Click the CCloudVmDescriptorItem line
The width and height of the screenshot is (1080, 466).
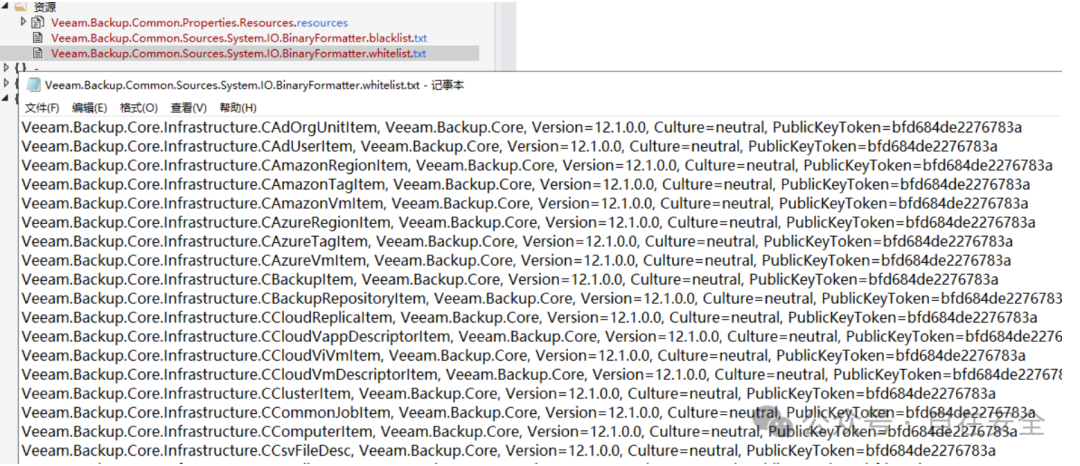tap(541, 375)
